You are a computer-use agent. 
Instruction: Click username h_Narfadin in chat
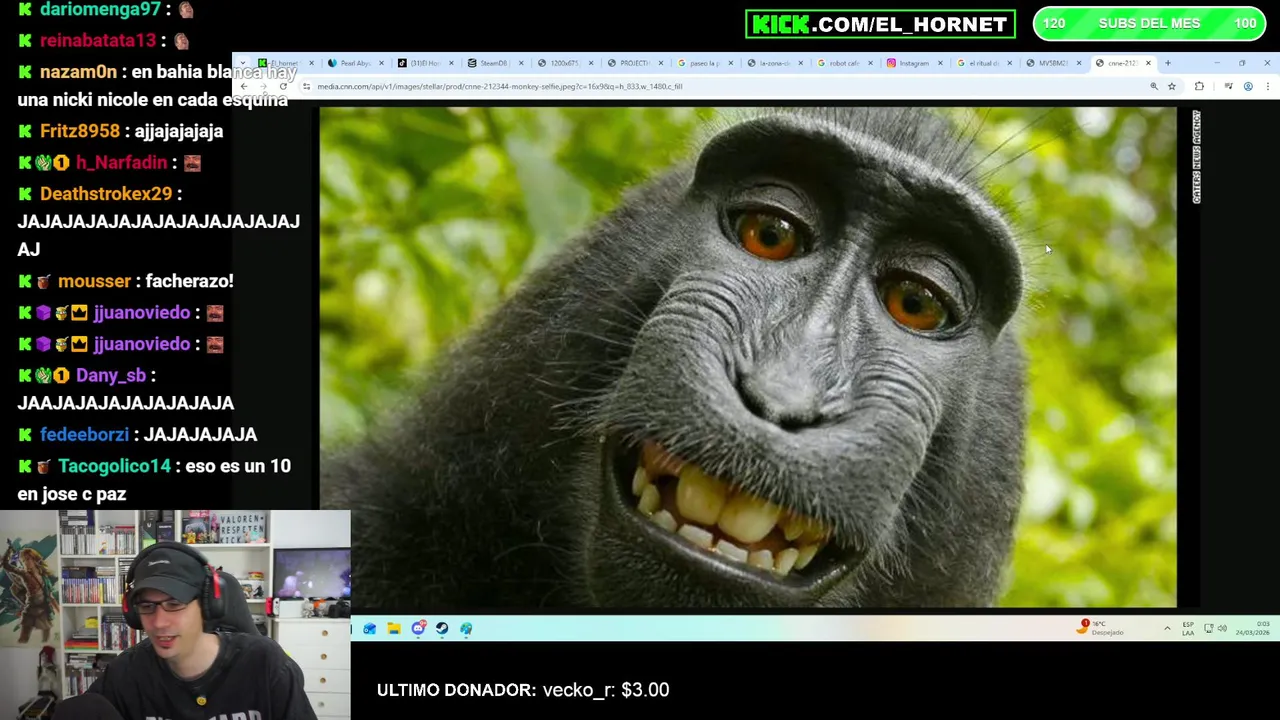(121, 162)
